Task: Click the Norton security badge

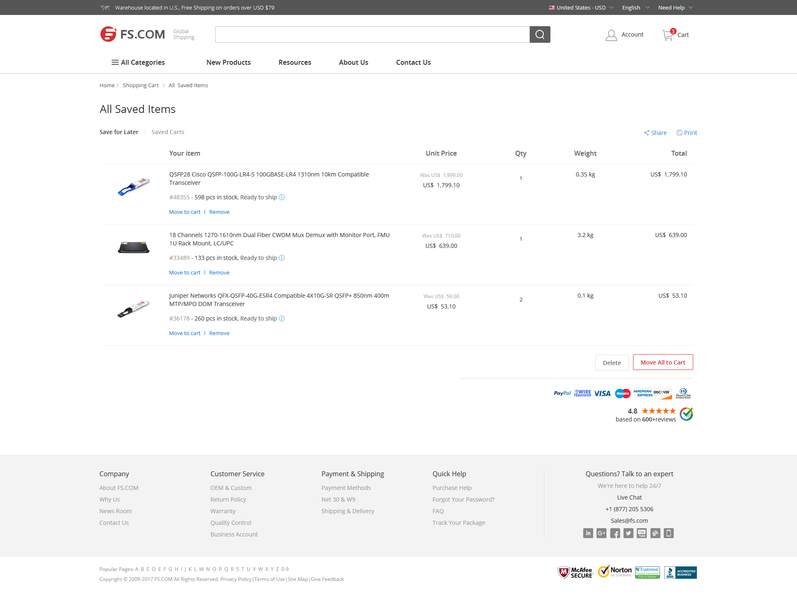Action: (615, 572)
